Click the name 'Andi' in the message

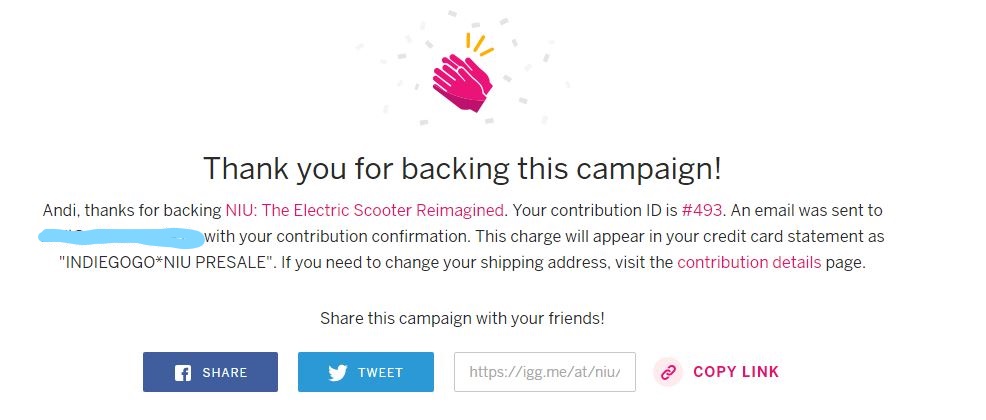(59, 210)
